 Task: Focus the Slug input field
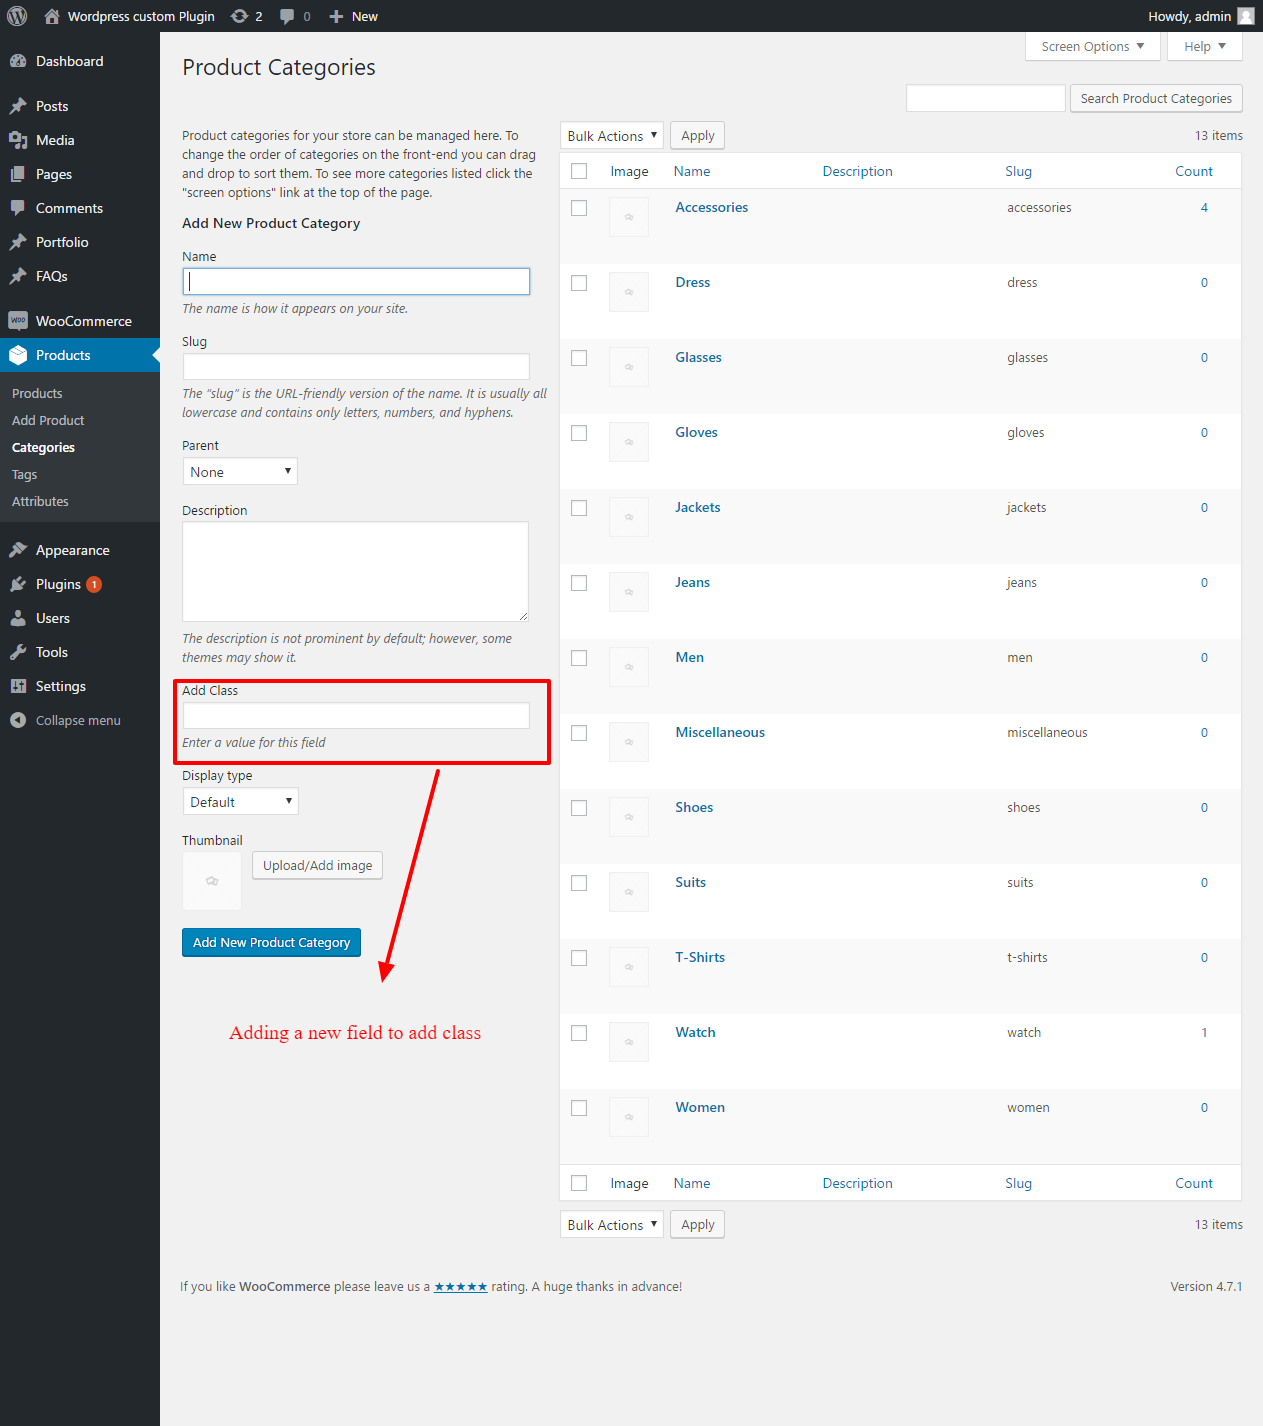pyautogui.click(x=356, y=366)
